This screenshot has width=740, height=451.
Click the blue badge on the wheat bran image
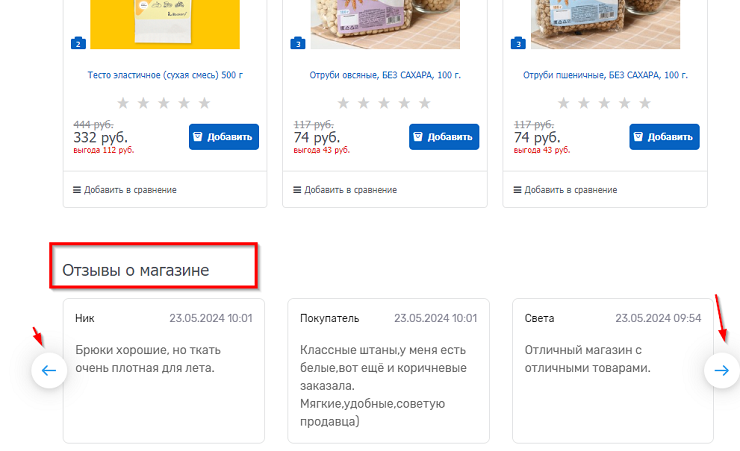[x=518, y=44]
